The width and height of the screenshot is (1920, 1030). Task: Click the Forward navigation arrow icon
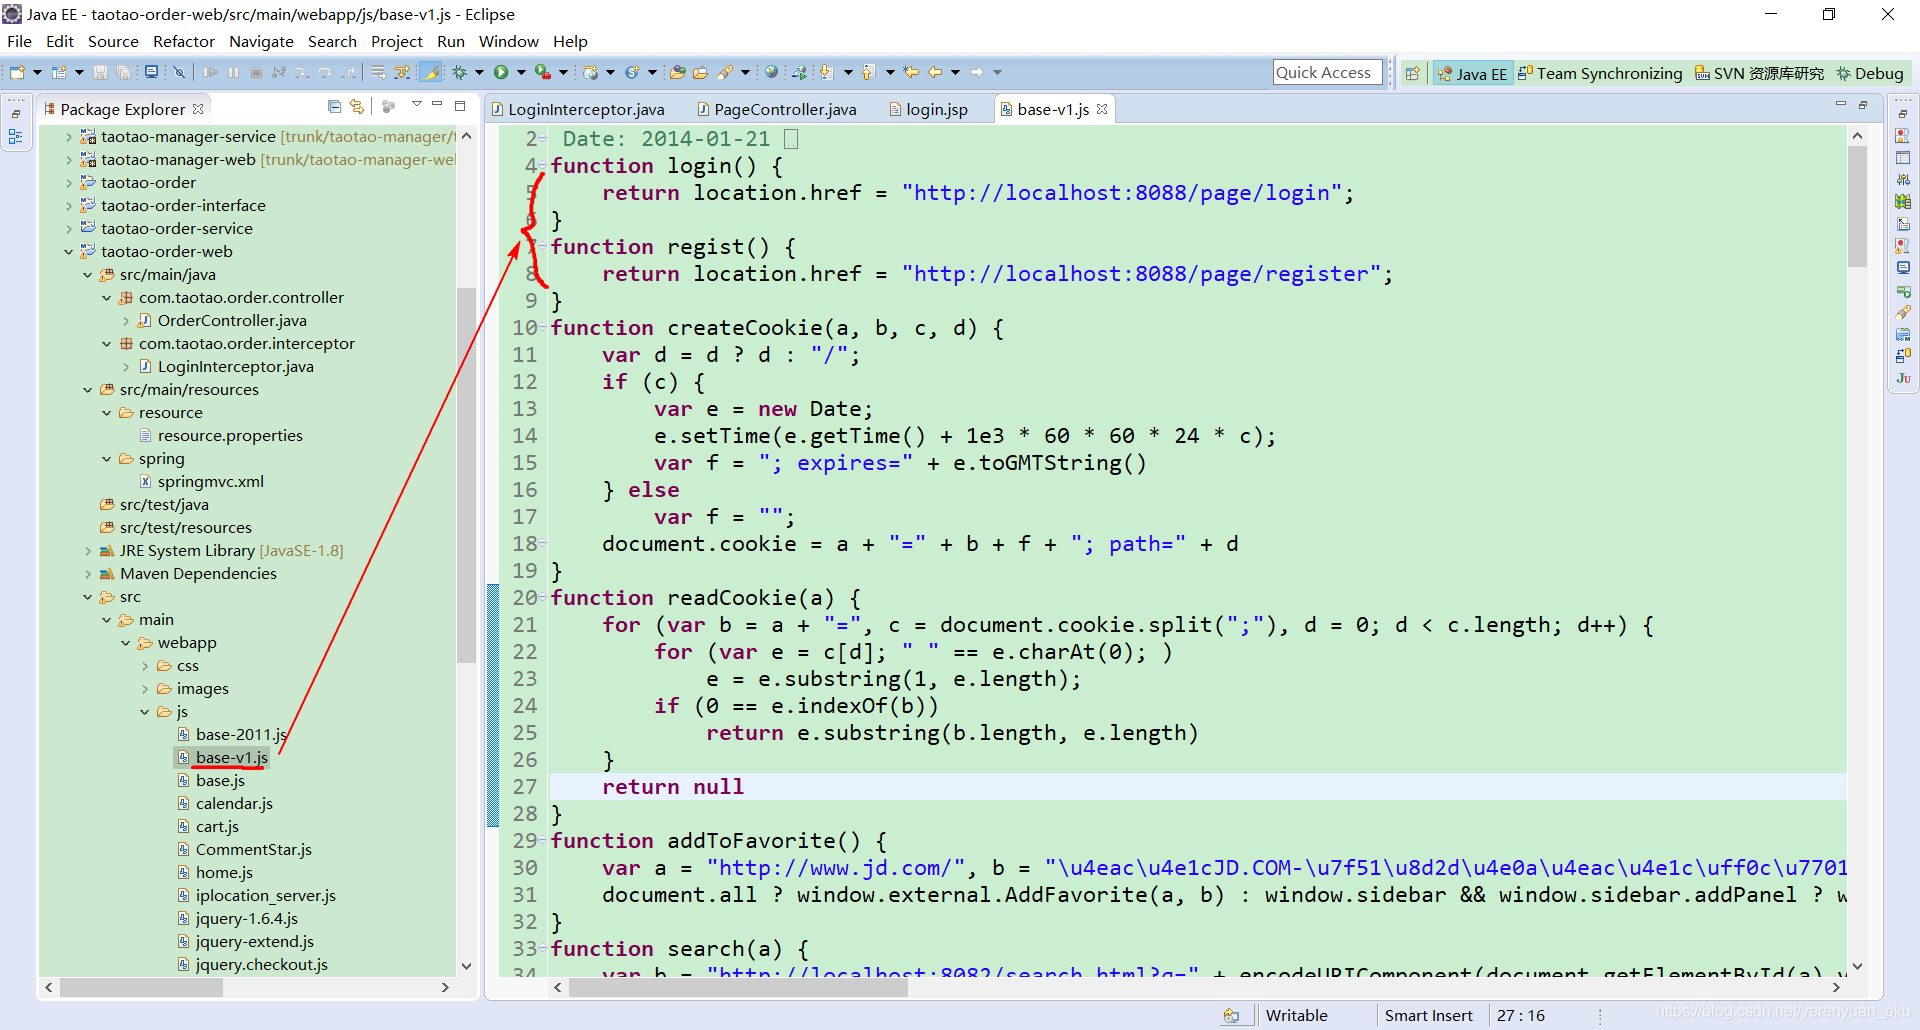pyautogui.click(x=977, y=72)
